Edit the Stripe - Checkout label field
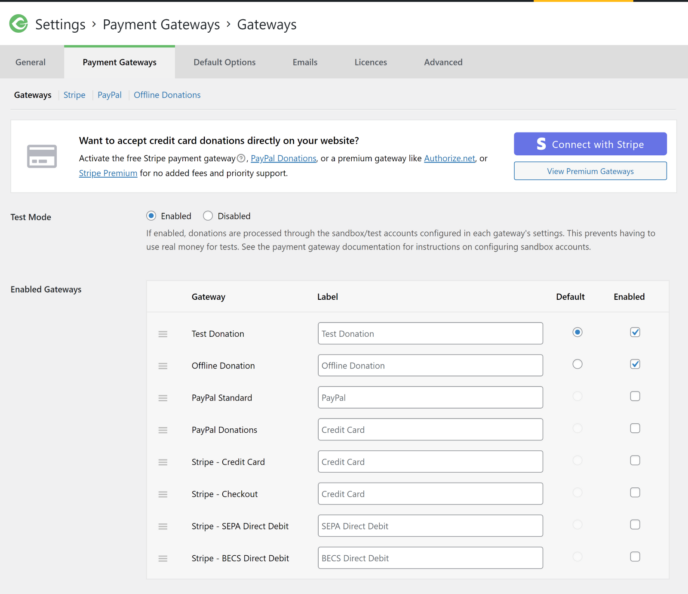Viewport: 688px width, 594px height. click(430, 494)
